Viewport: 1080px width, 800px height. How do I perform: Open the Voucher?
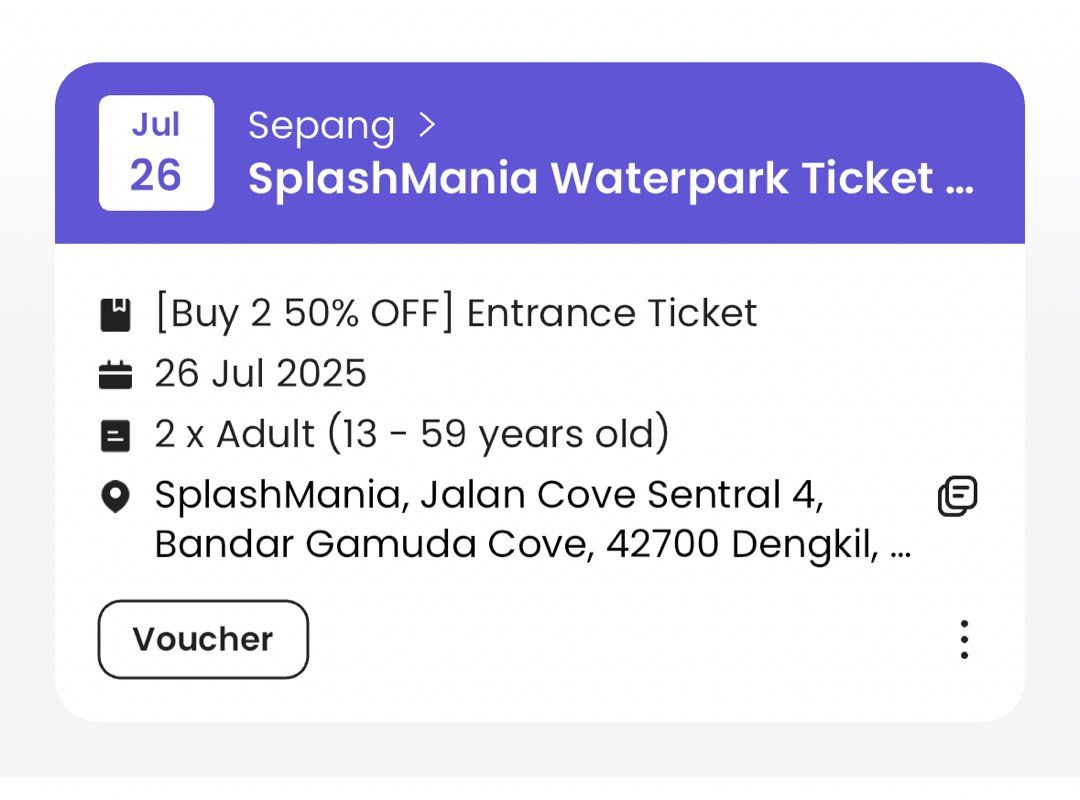[202, 639]
